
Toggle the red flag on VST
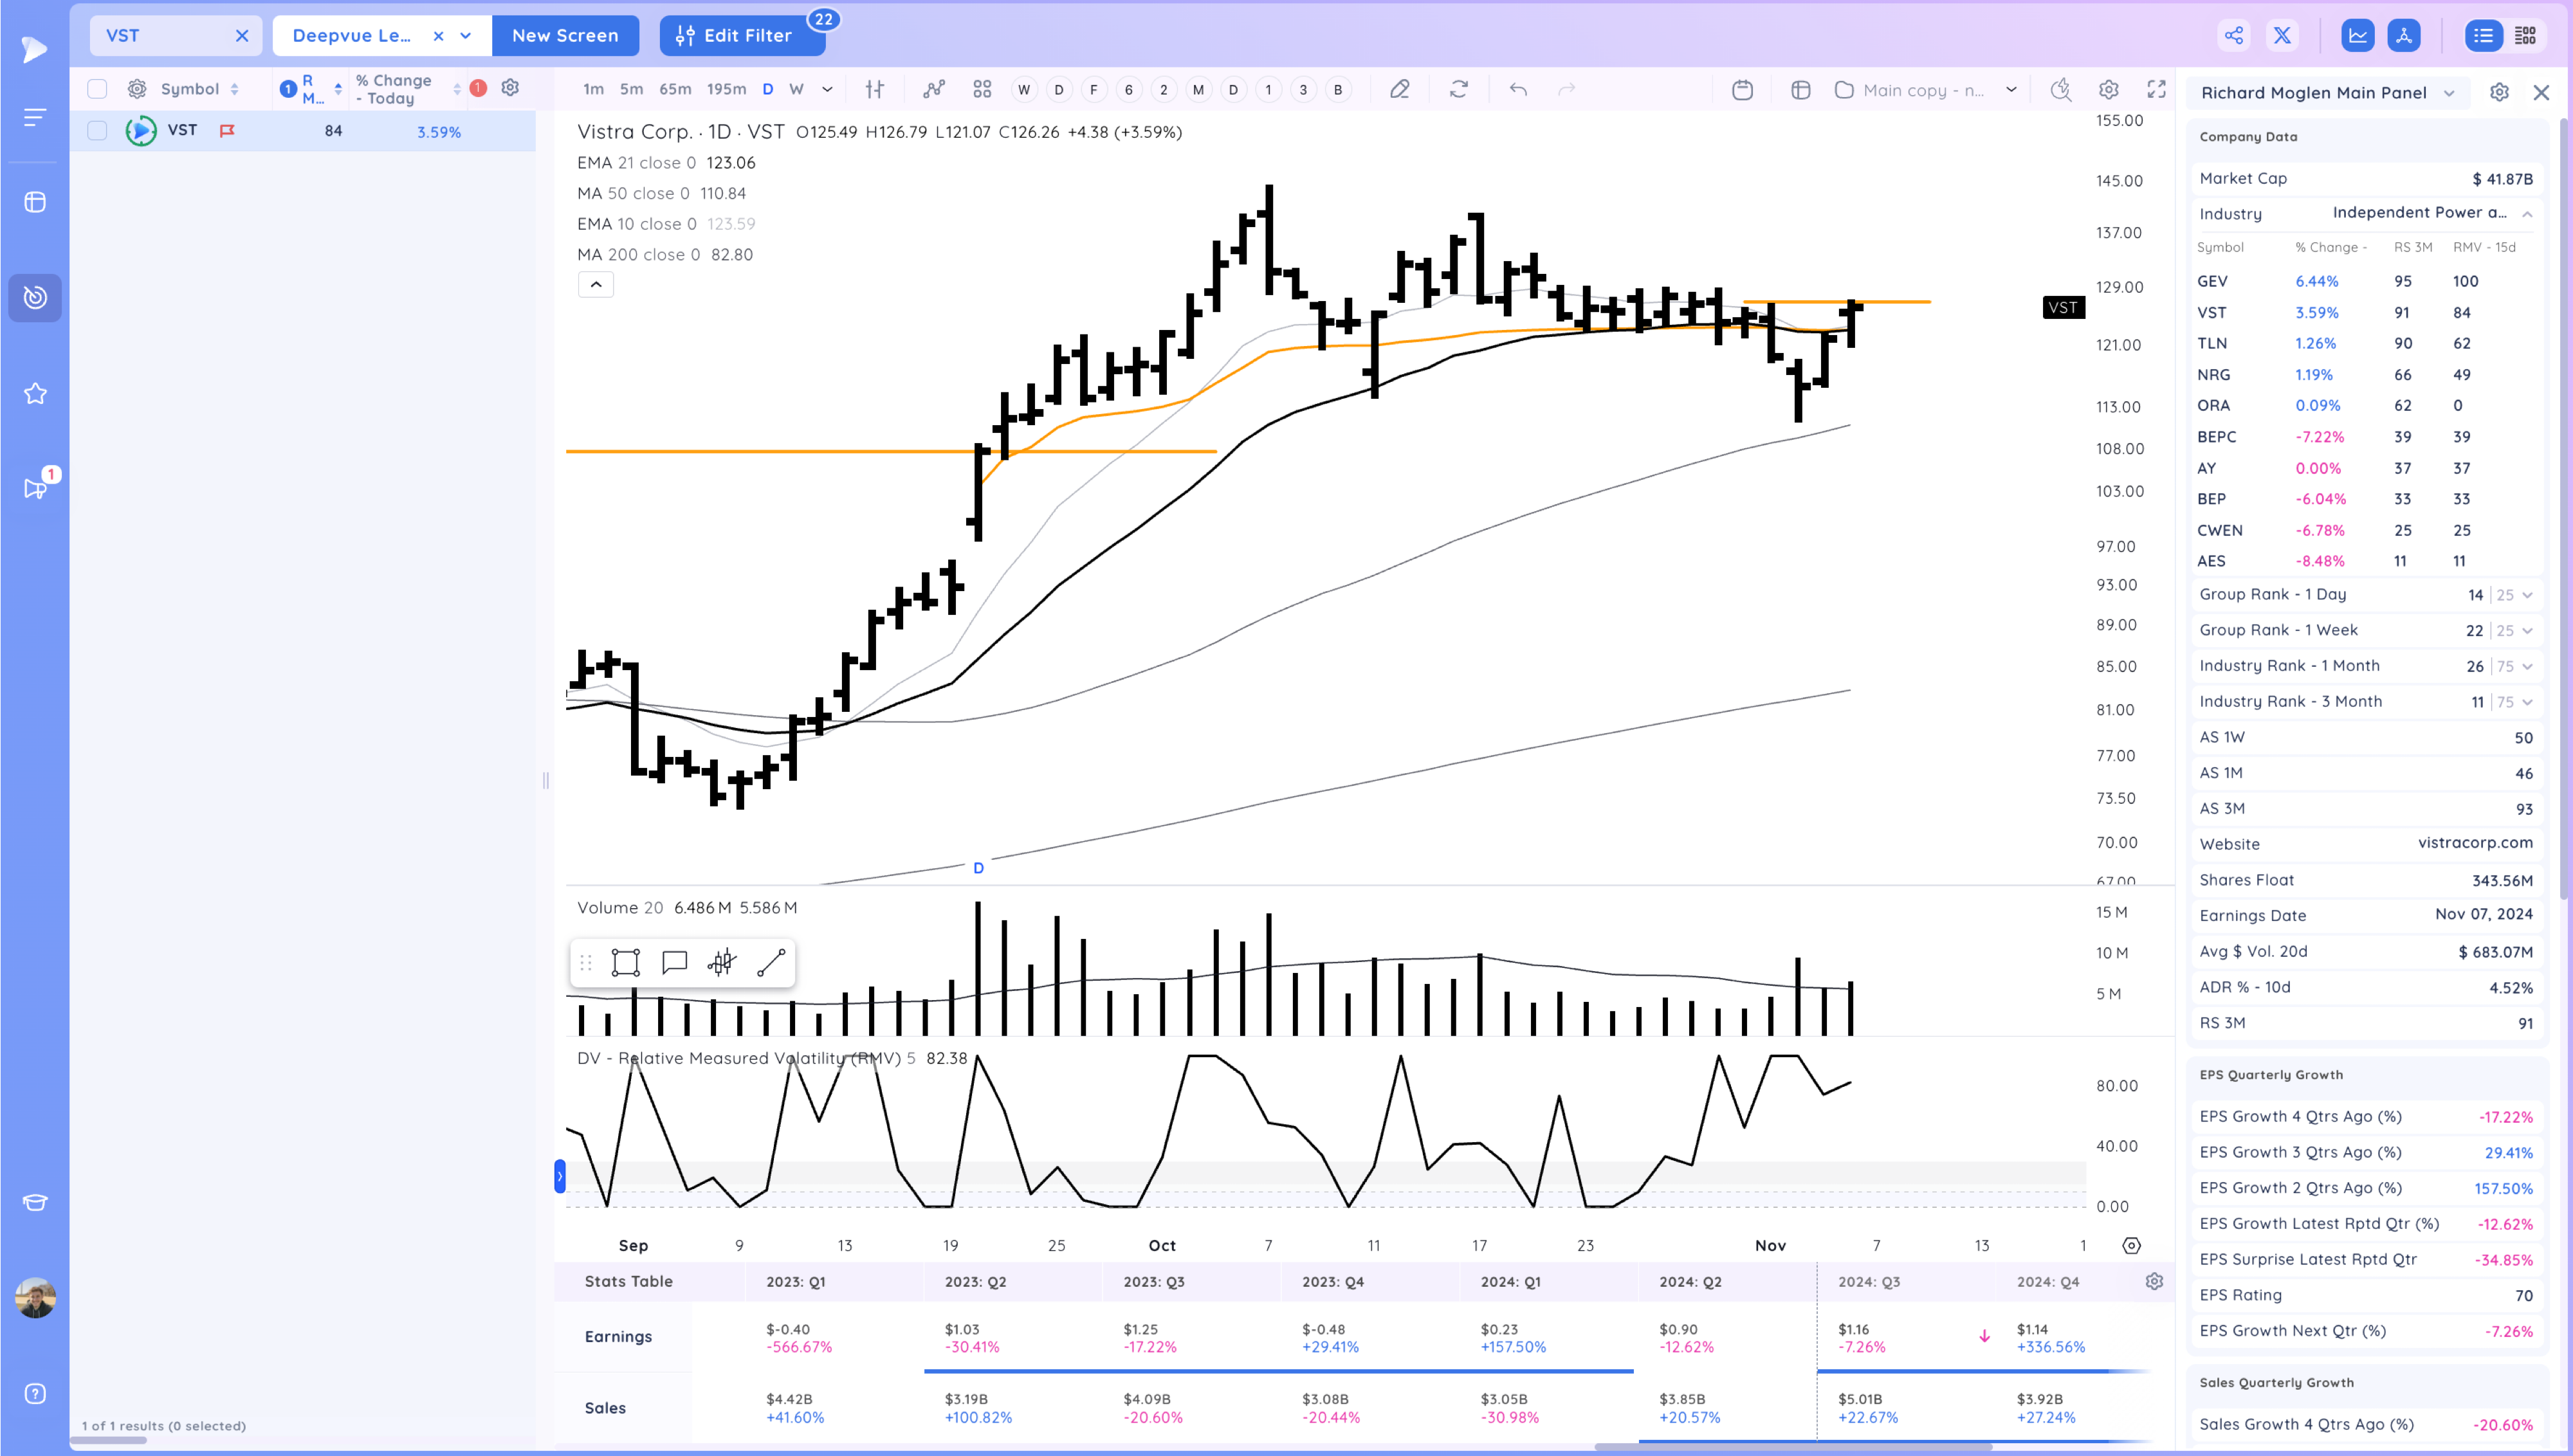[x=227, y=131]
